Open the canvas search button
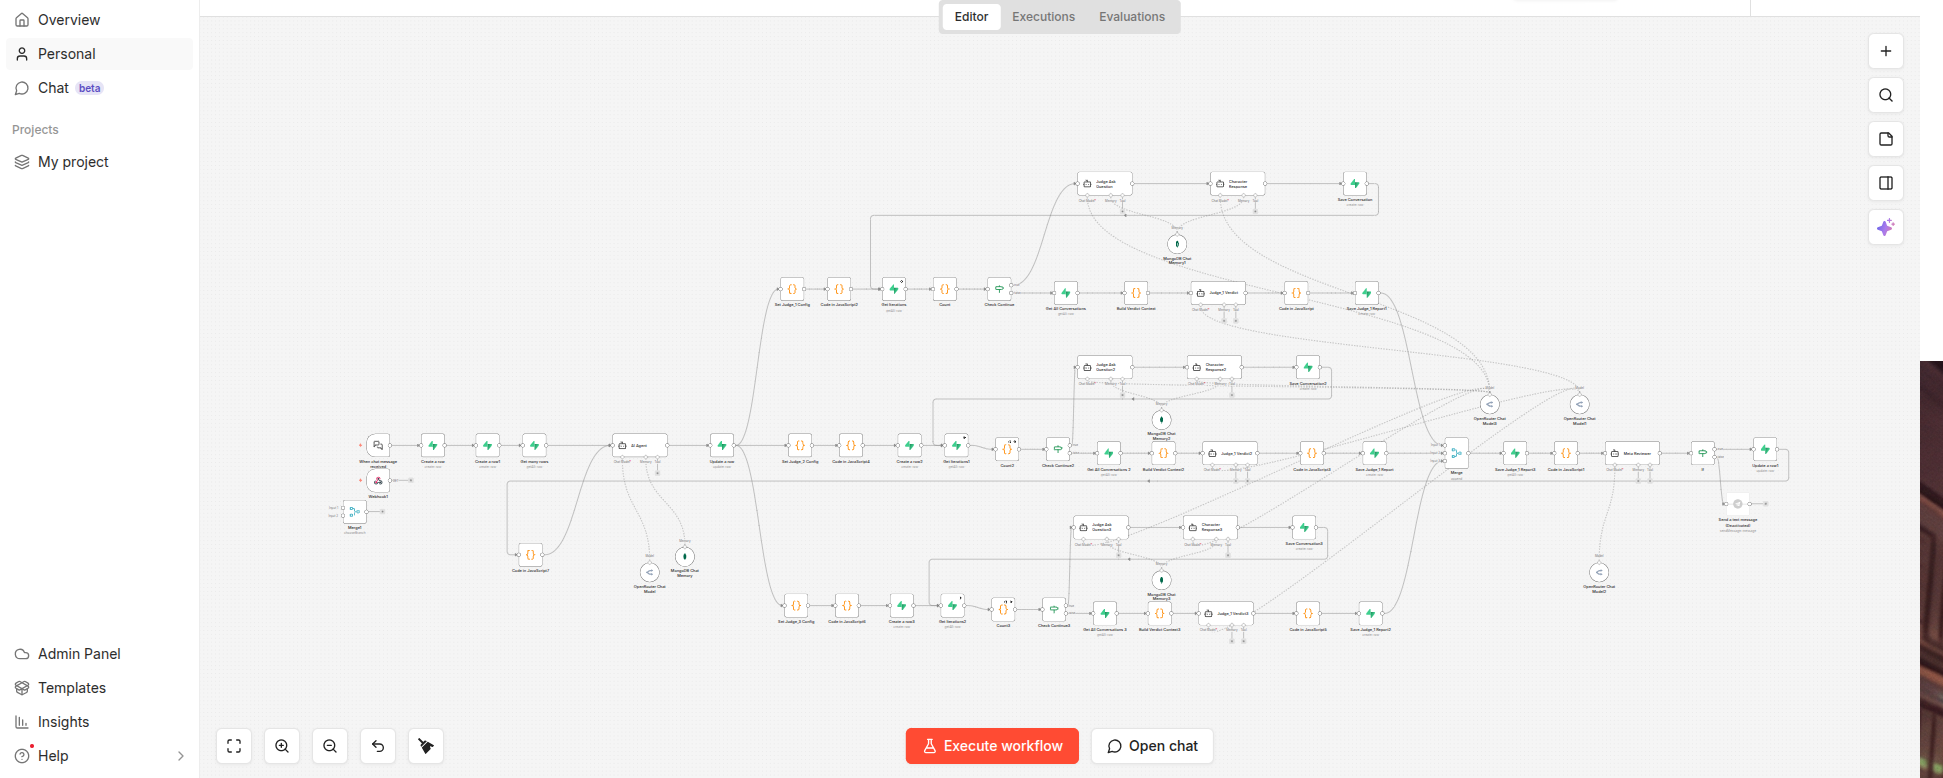The width and height of the screenshot is (1943, 778). click(1886, 95)
